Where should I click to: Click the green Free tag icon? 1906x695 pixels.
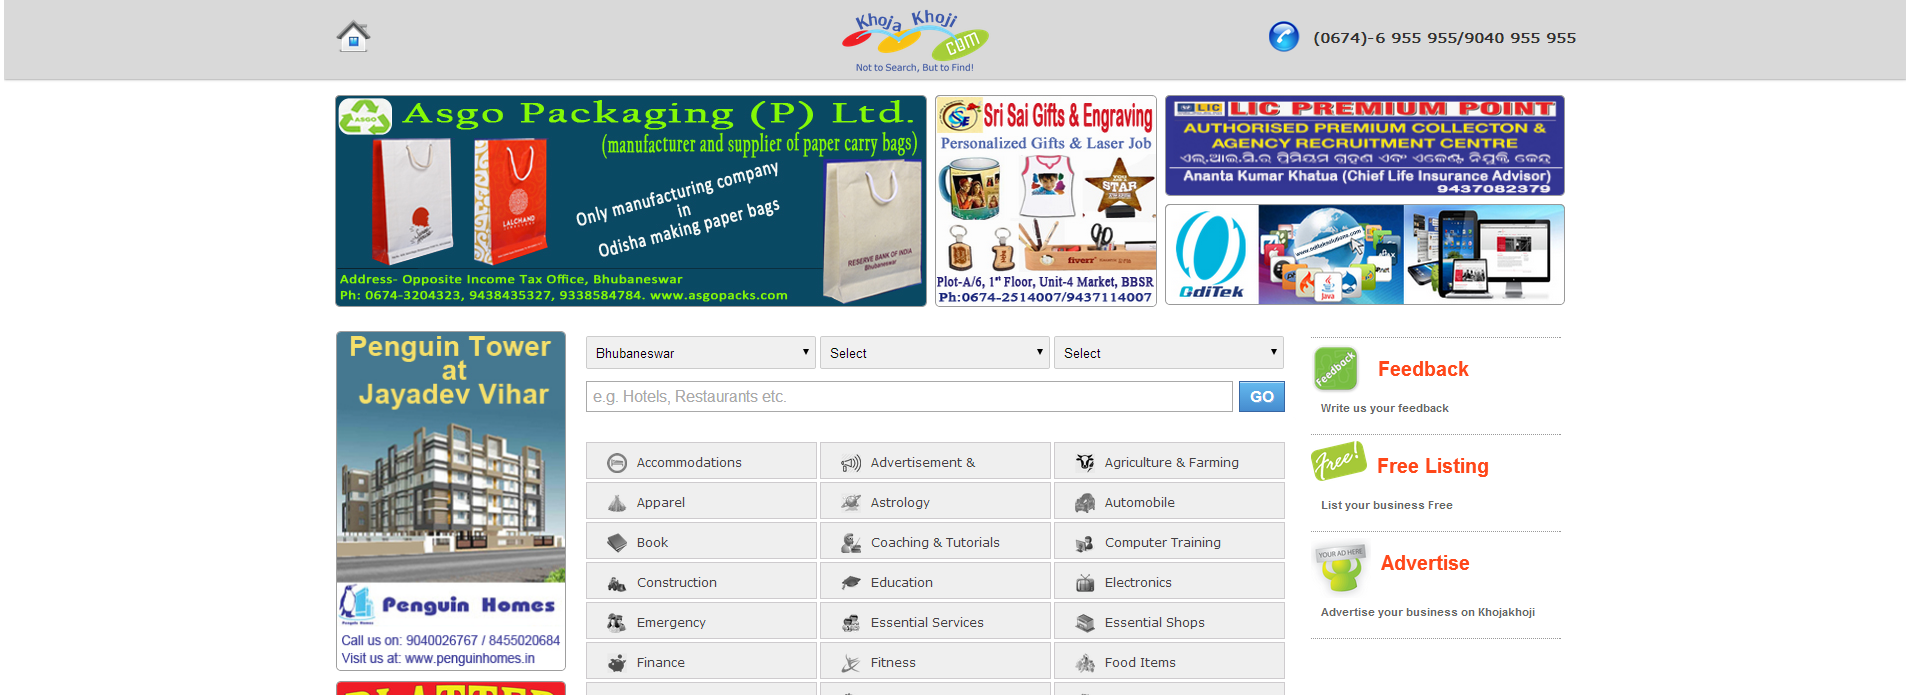(x=1339, y=462)
